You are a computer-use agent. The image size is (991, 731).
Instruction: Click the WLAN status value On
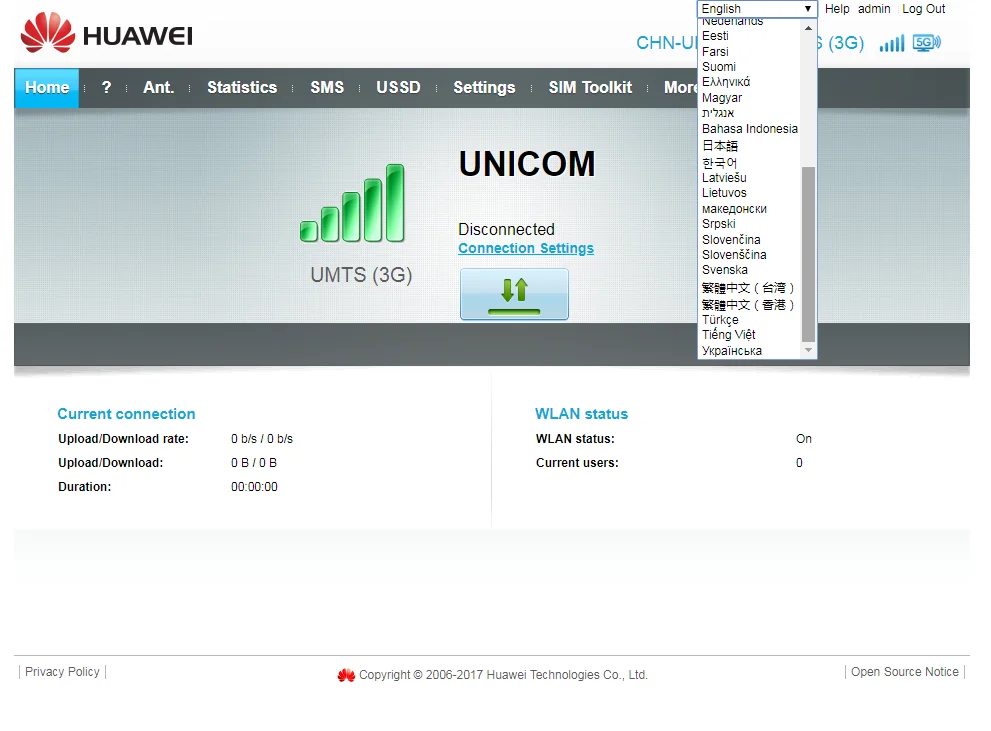[803, 439]
